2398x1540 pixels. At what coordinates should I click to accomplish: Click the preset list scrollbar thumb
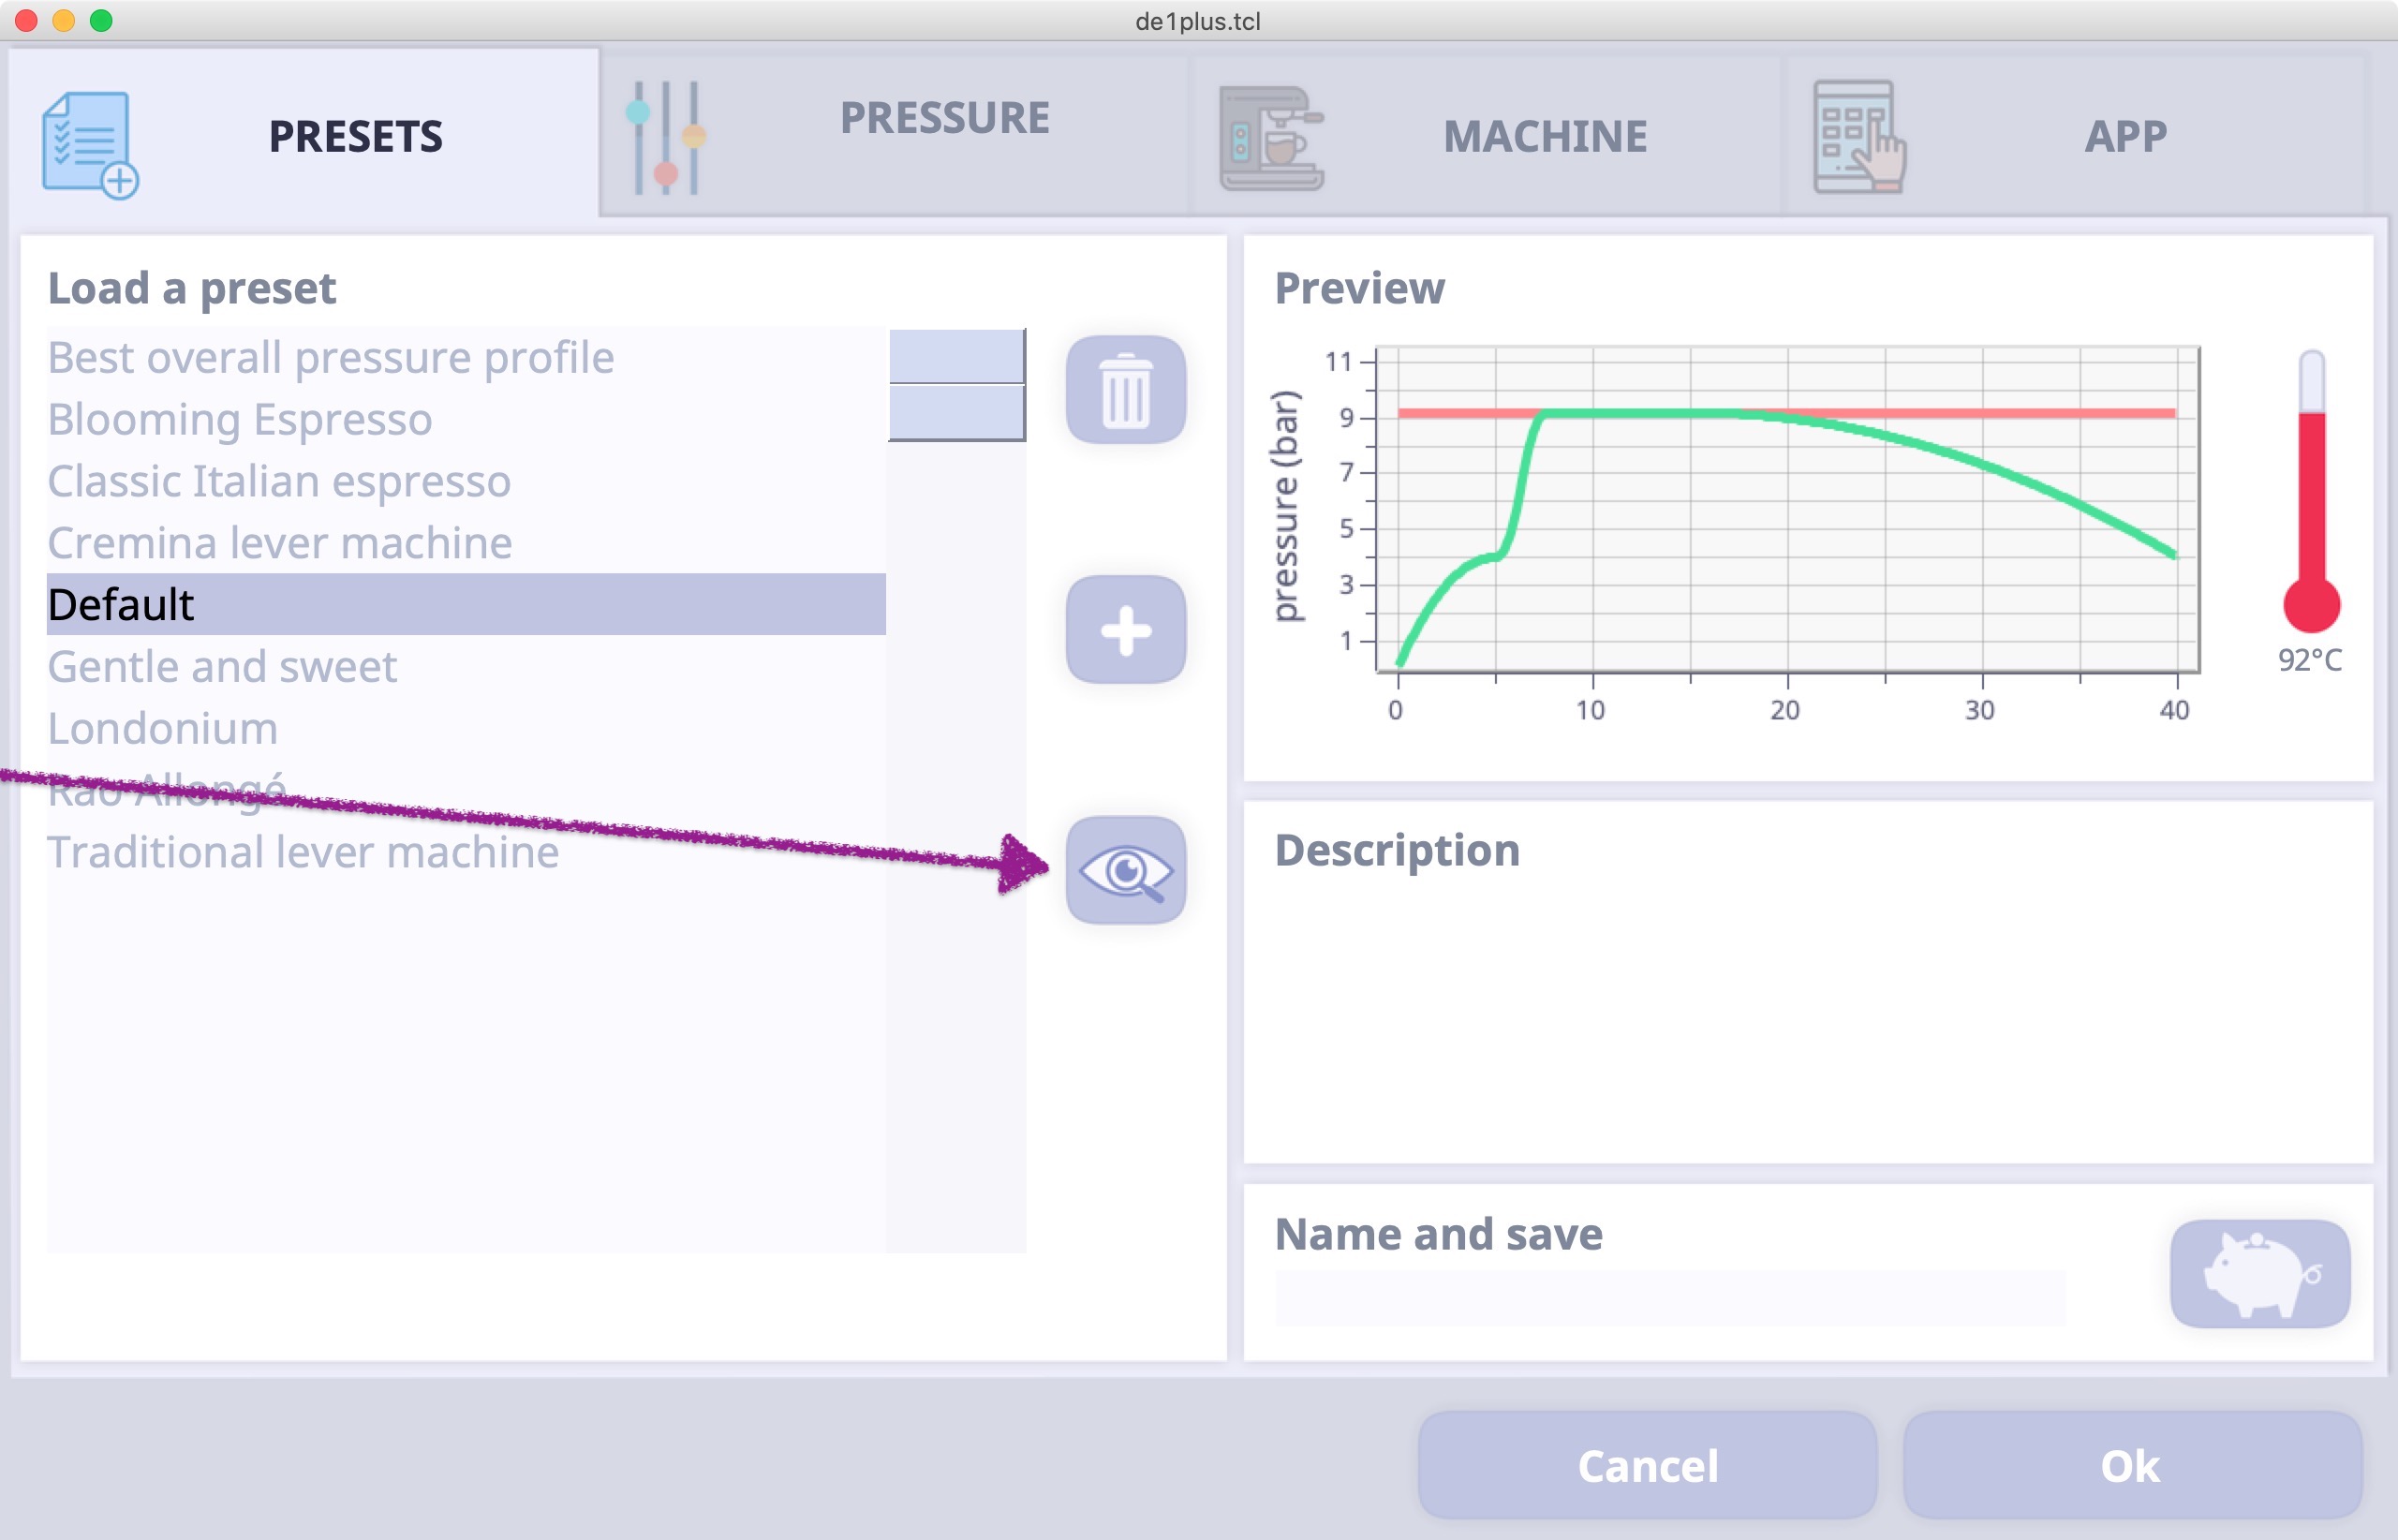(x=957, y=385)
